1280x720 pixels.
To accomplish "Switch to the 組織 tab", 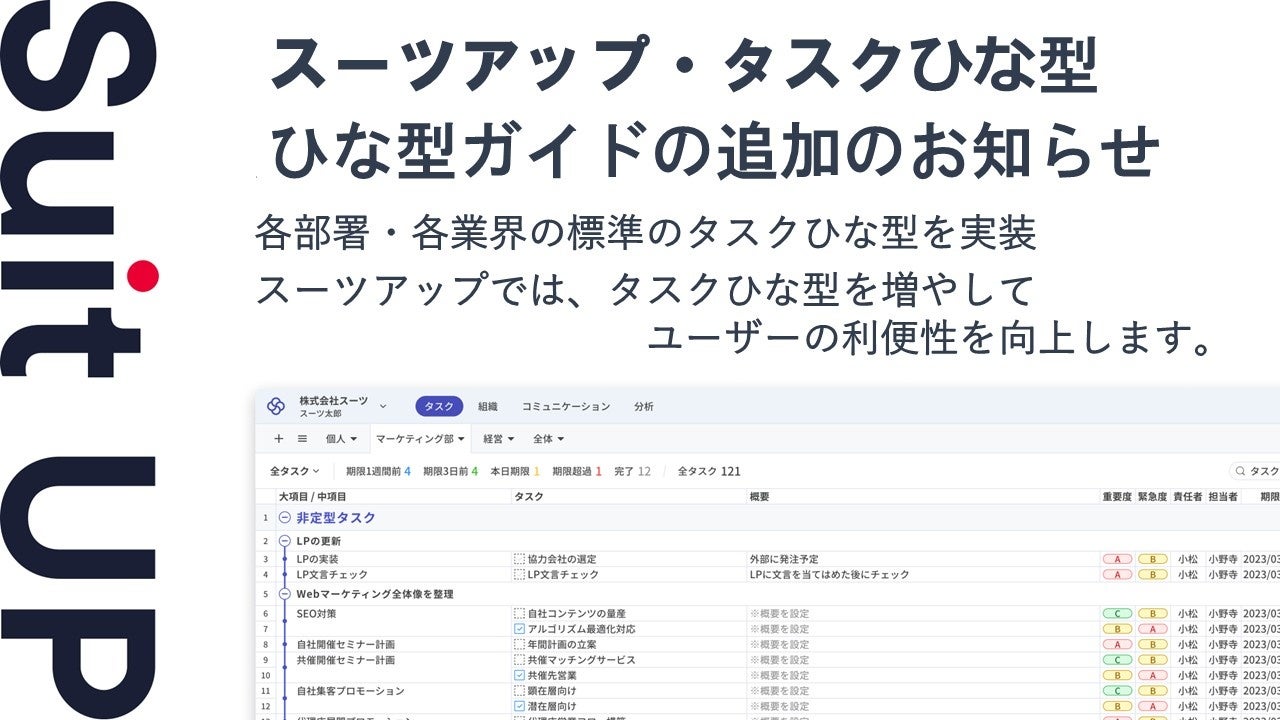I will (x=488, y=407).
